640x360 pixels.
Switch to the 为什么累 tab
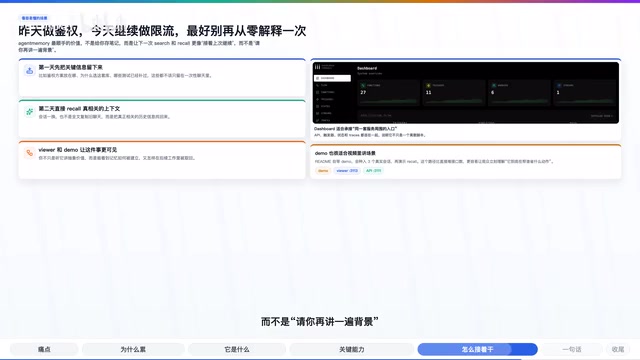(x=133, y=349)
